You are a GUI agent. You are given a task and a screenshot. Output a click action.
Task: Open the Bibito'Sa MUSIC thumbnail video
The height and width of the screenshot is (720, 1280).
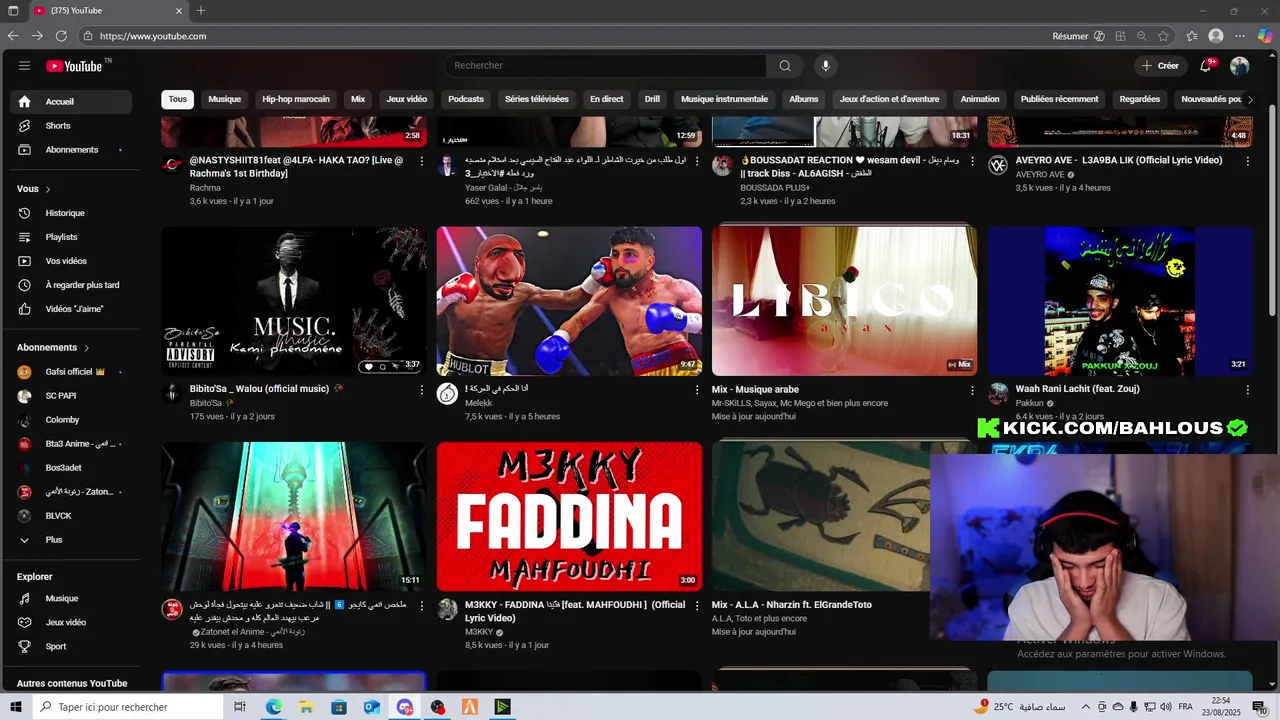click(294, 301)
